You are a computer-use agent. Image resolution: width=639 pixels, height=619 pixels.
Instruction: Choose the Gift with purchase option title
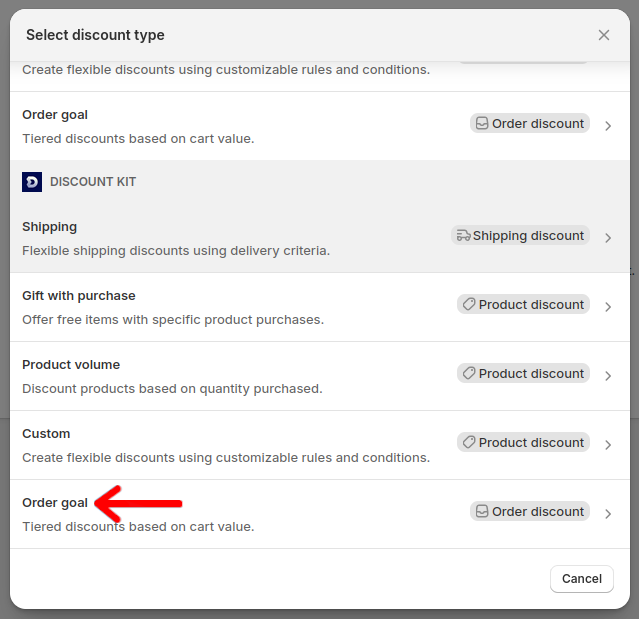(x=78, y=296)
